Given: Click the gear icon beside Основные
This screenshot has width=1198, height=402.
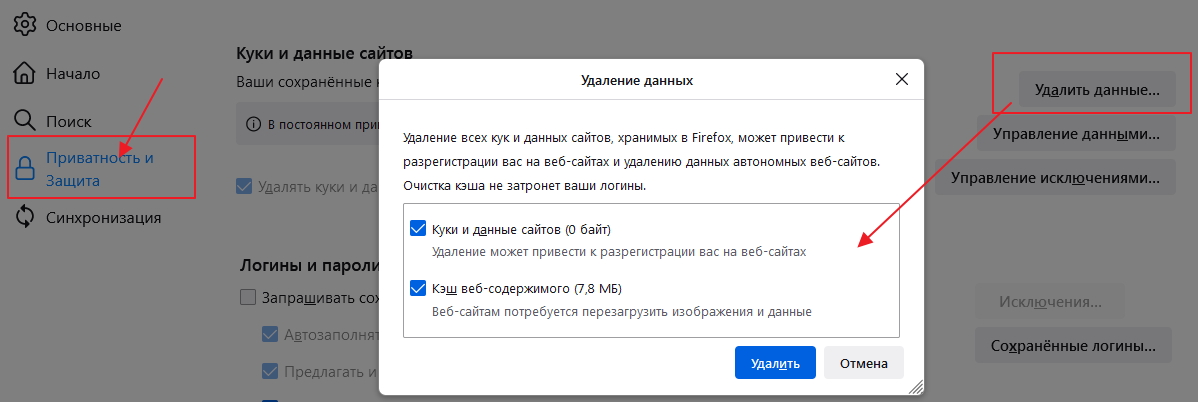Looking at the screenshot, I should pos(25,24).
